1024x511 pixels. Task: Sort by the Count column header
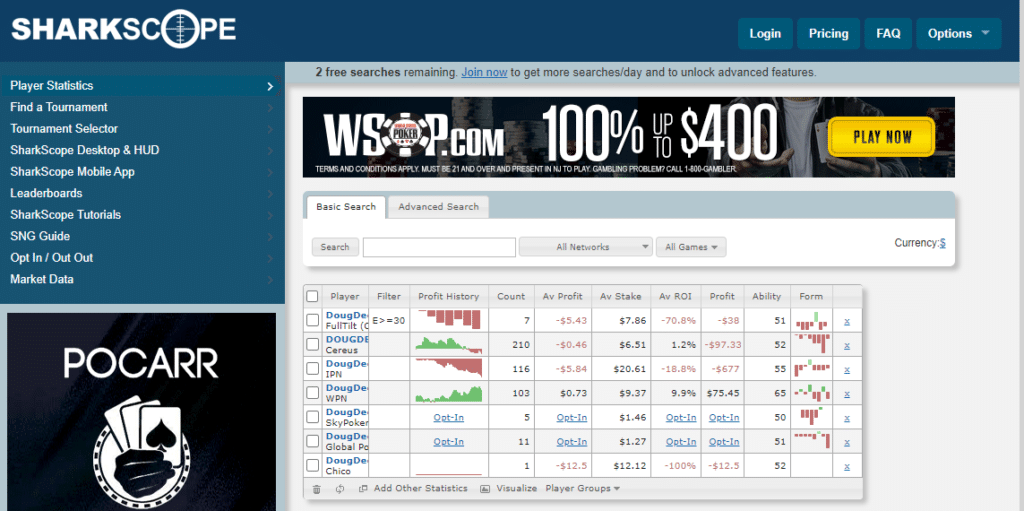[x=511, y=296]
